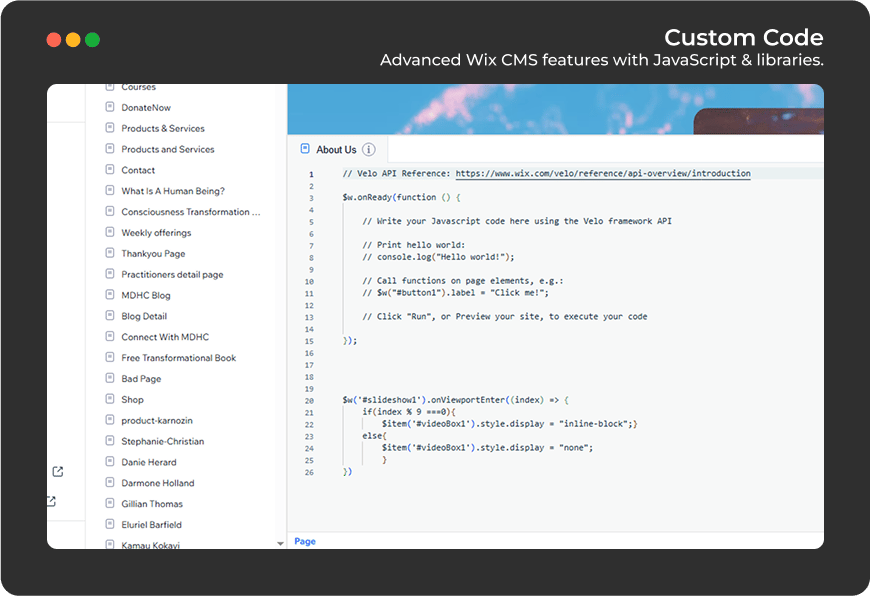Screen dimensions: 870x596
Task: Open the Thankyou Page entry
Action: (153, 254)
